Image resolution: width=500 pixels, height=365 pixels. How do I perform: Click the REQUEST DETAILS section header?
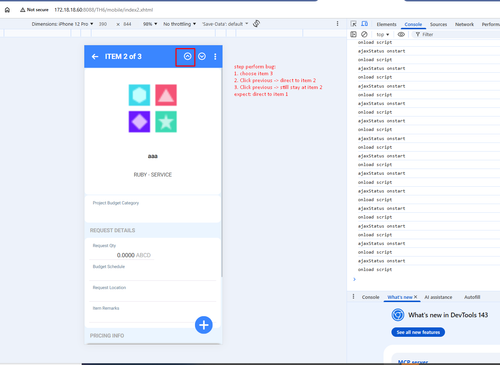pyautogui.click(x=112, y=230)
